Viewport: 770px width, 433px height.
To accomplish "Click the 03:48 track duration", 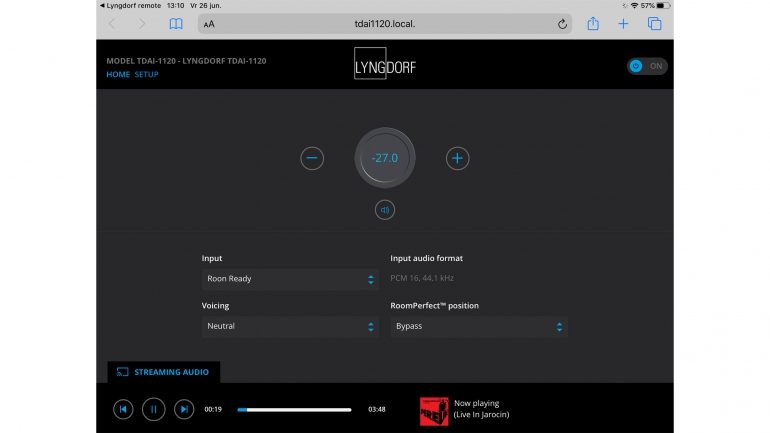I will tap(377, 409).
